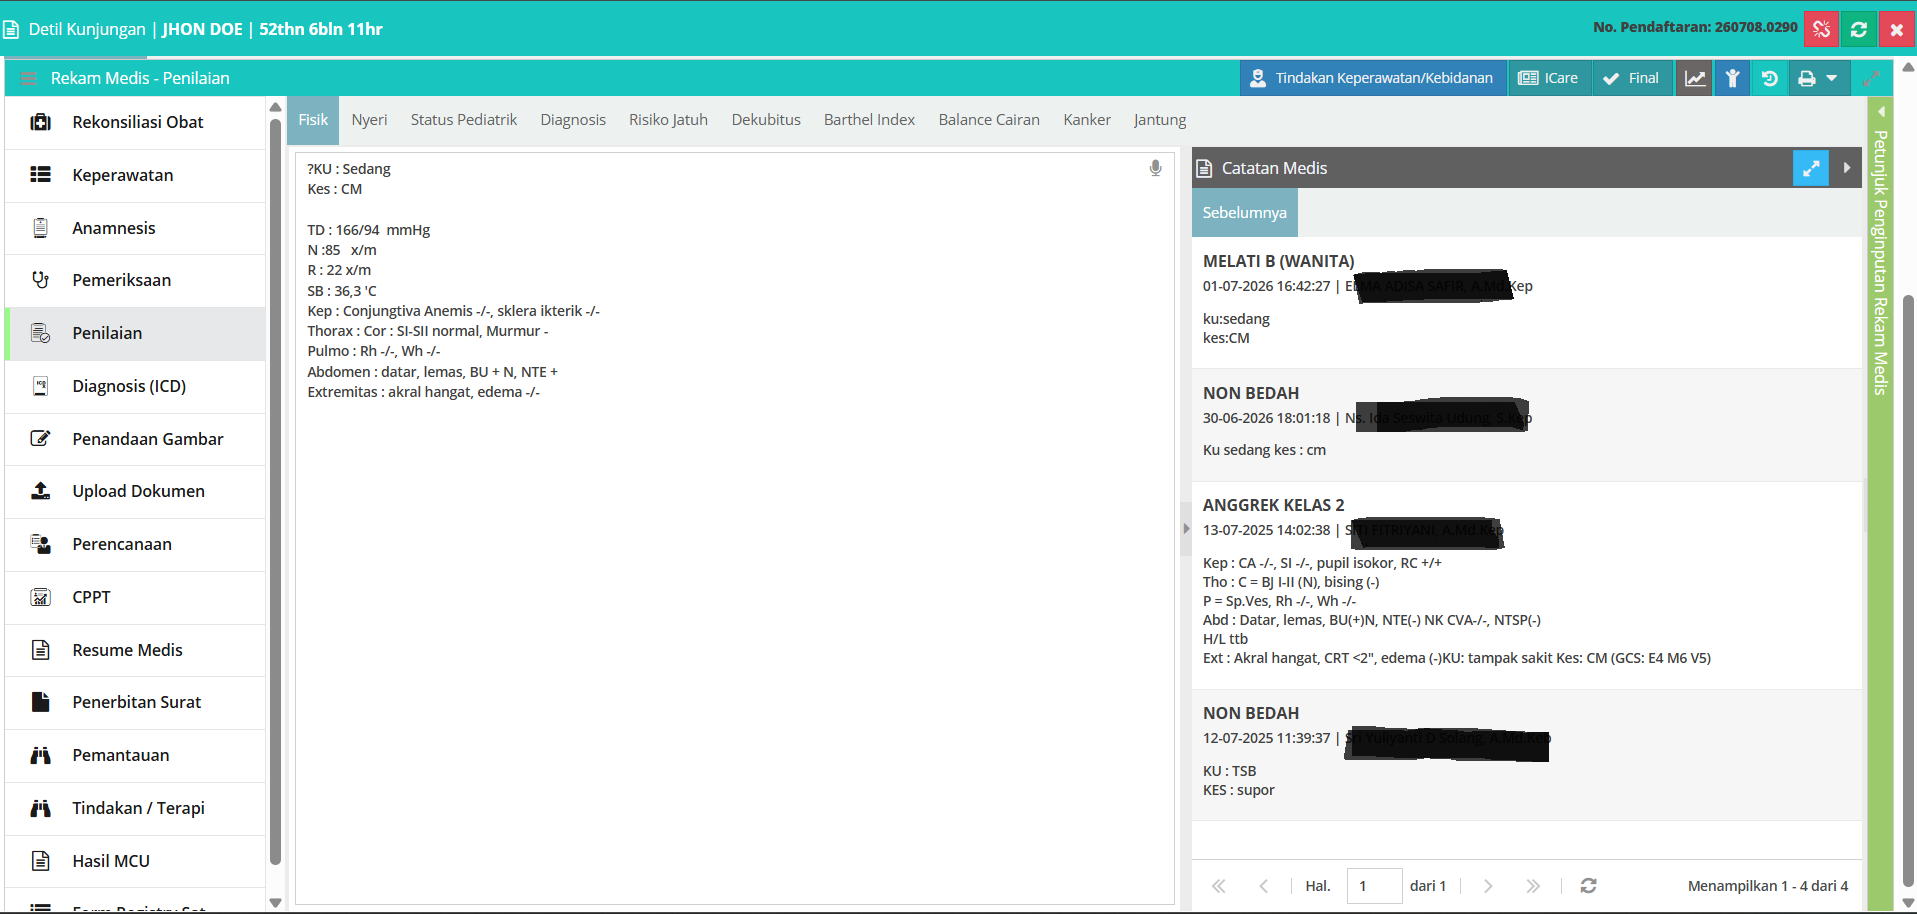Switch to the Fisik tab
The height and width of the screenshot is (914, 1917).
point(313,120)
